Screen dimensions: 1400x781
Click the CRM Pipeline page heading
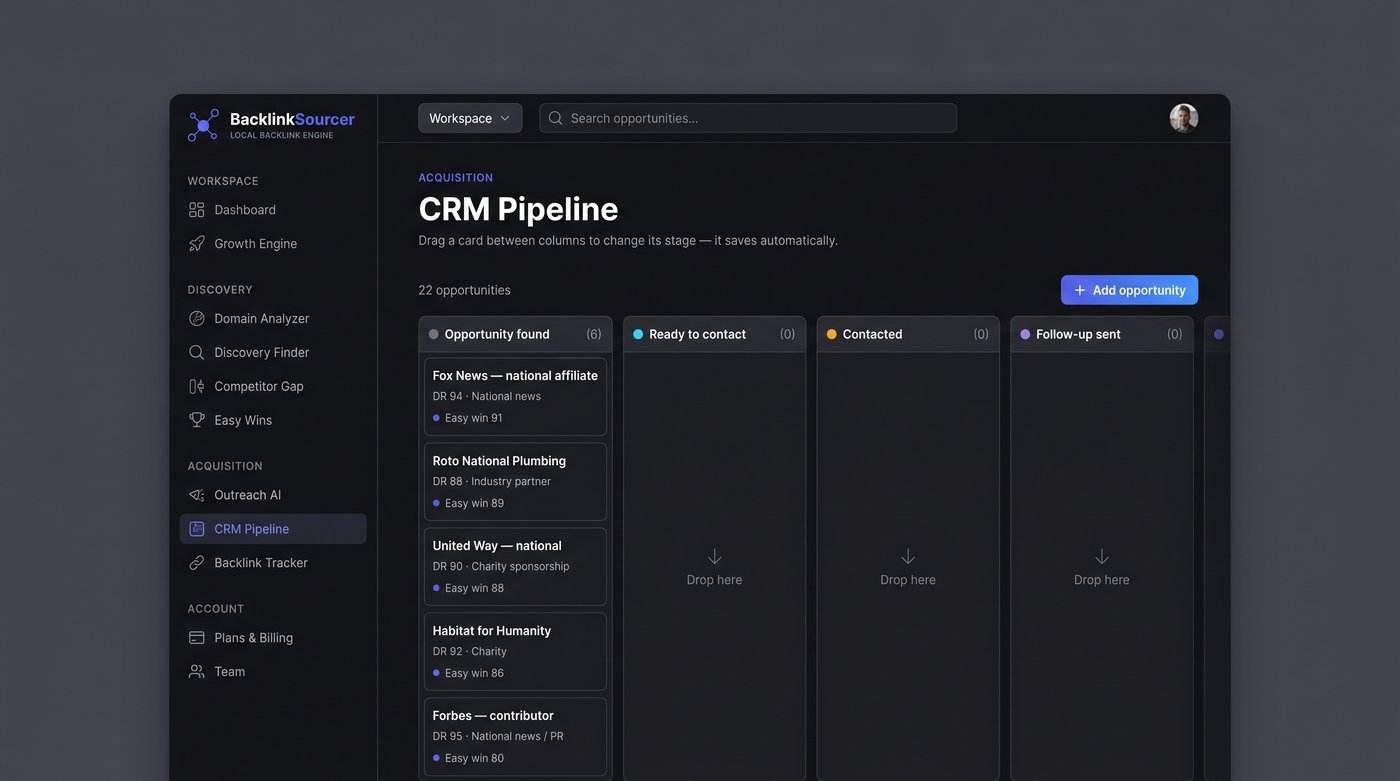point(518,210)
